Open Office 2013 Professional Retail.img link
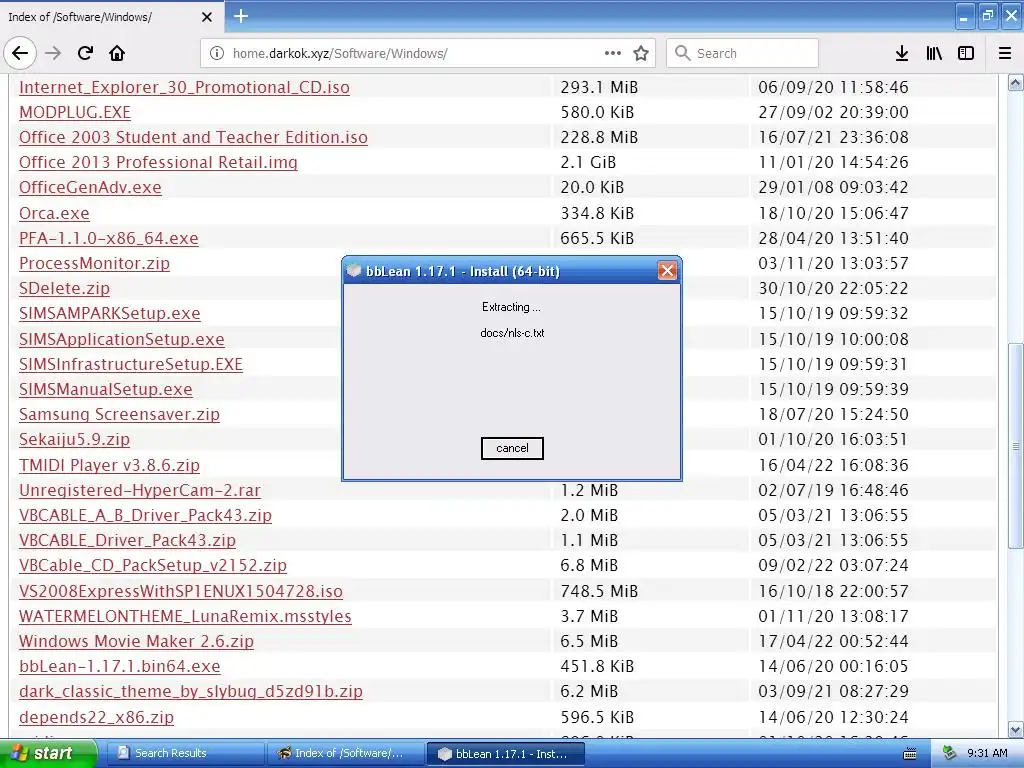1024x768 pixels. point(158,162)
